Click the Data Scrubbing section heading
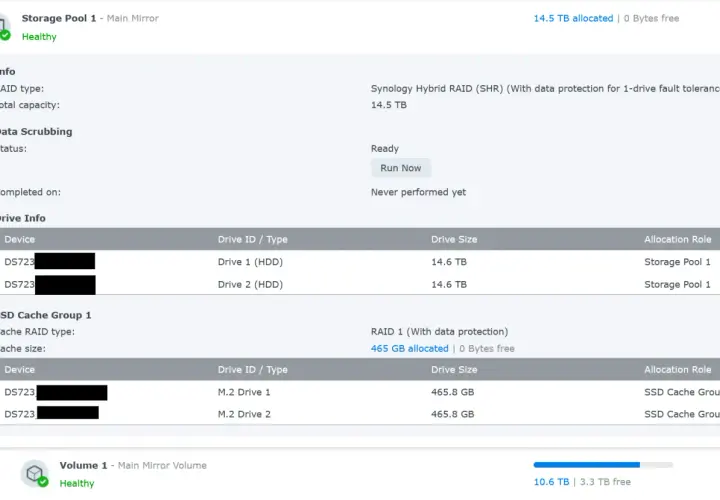Screen dimensions: 720x500 click(x=36, y=132)
